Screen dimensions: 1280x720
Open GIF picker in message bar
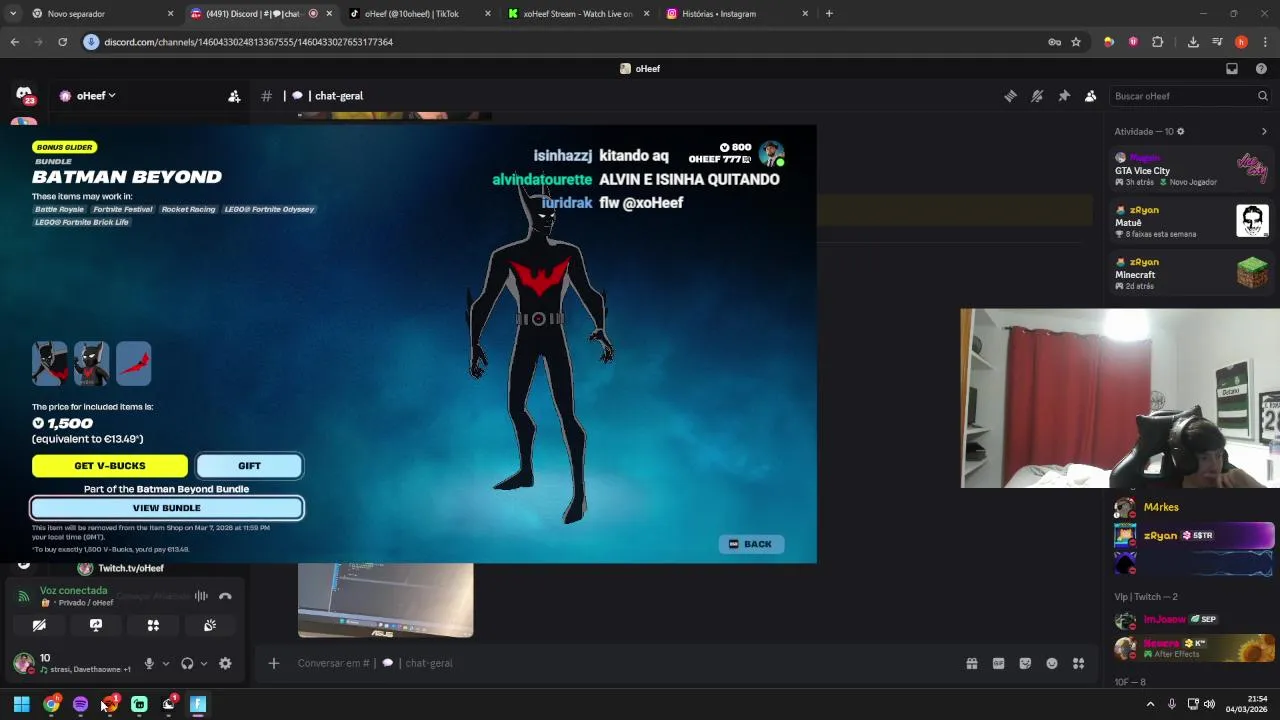pyautogui.click(x=998, y=663)
